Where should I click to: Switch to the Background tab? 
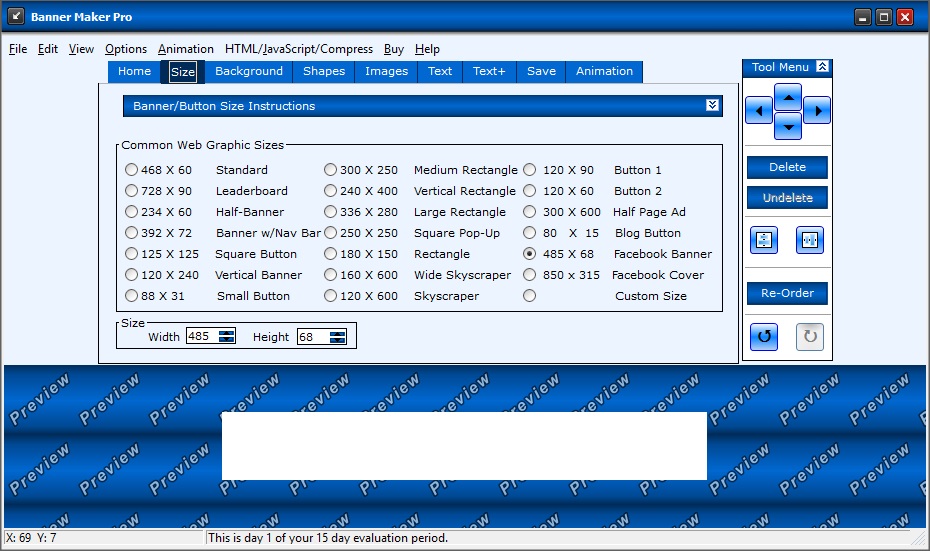pyautogui.click(x=249, y=71)
